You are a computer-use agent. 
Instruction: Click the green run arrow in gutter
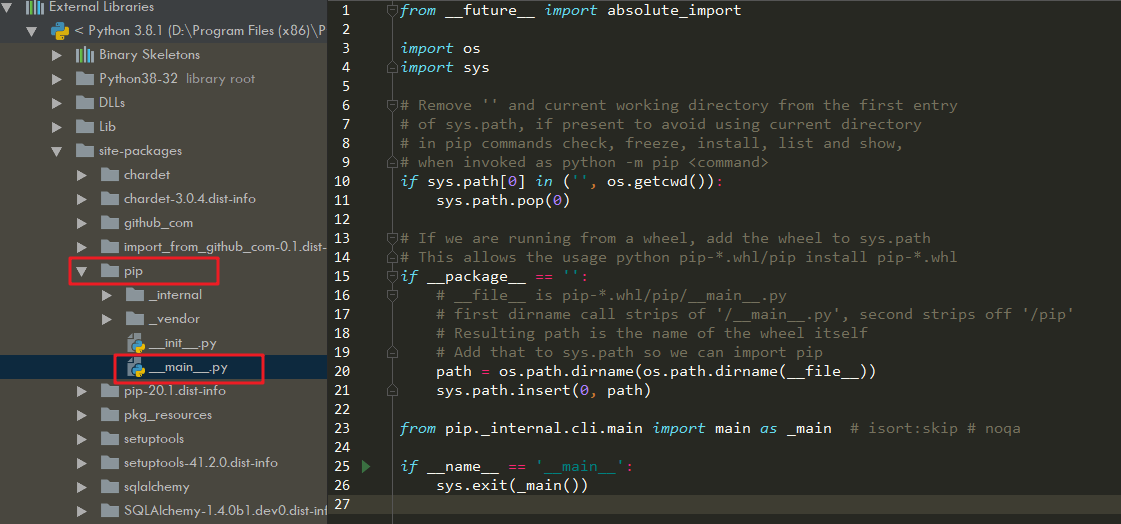coord(366,466)
